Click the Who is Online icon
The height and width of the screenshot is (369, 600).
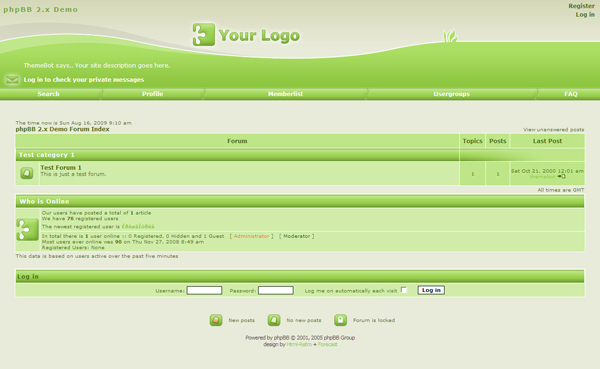tap(27, 229)
